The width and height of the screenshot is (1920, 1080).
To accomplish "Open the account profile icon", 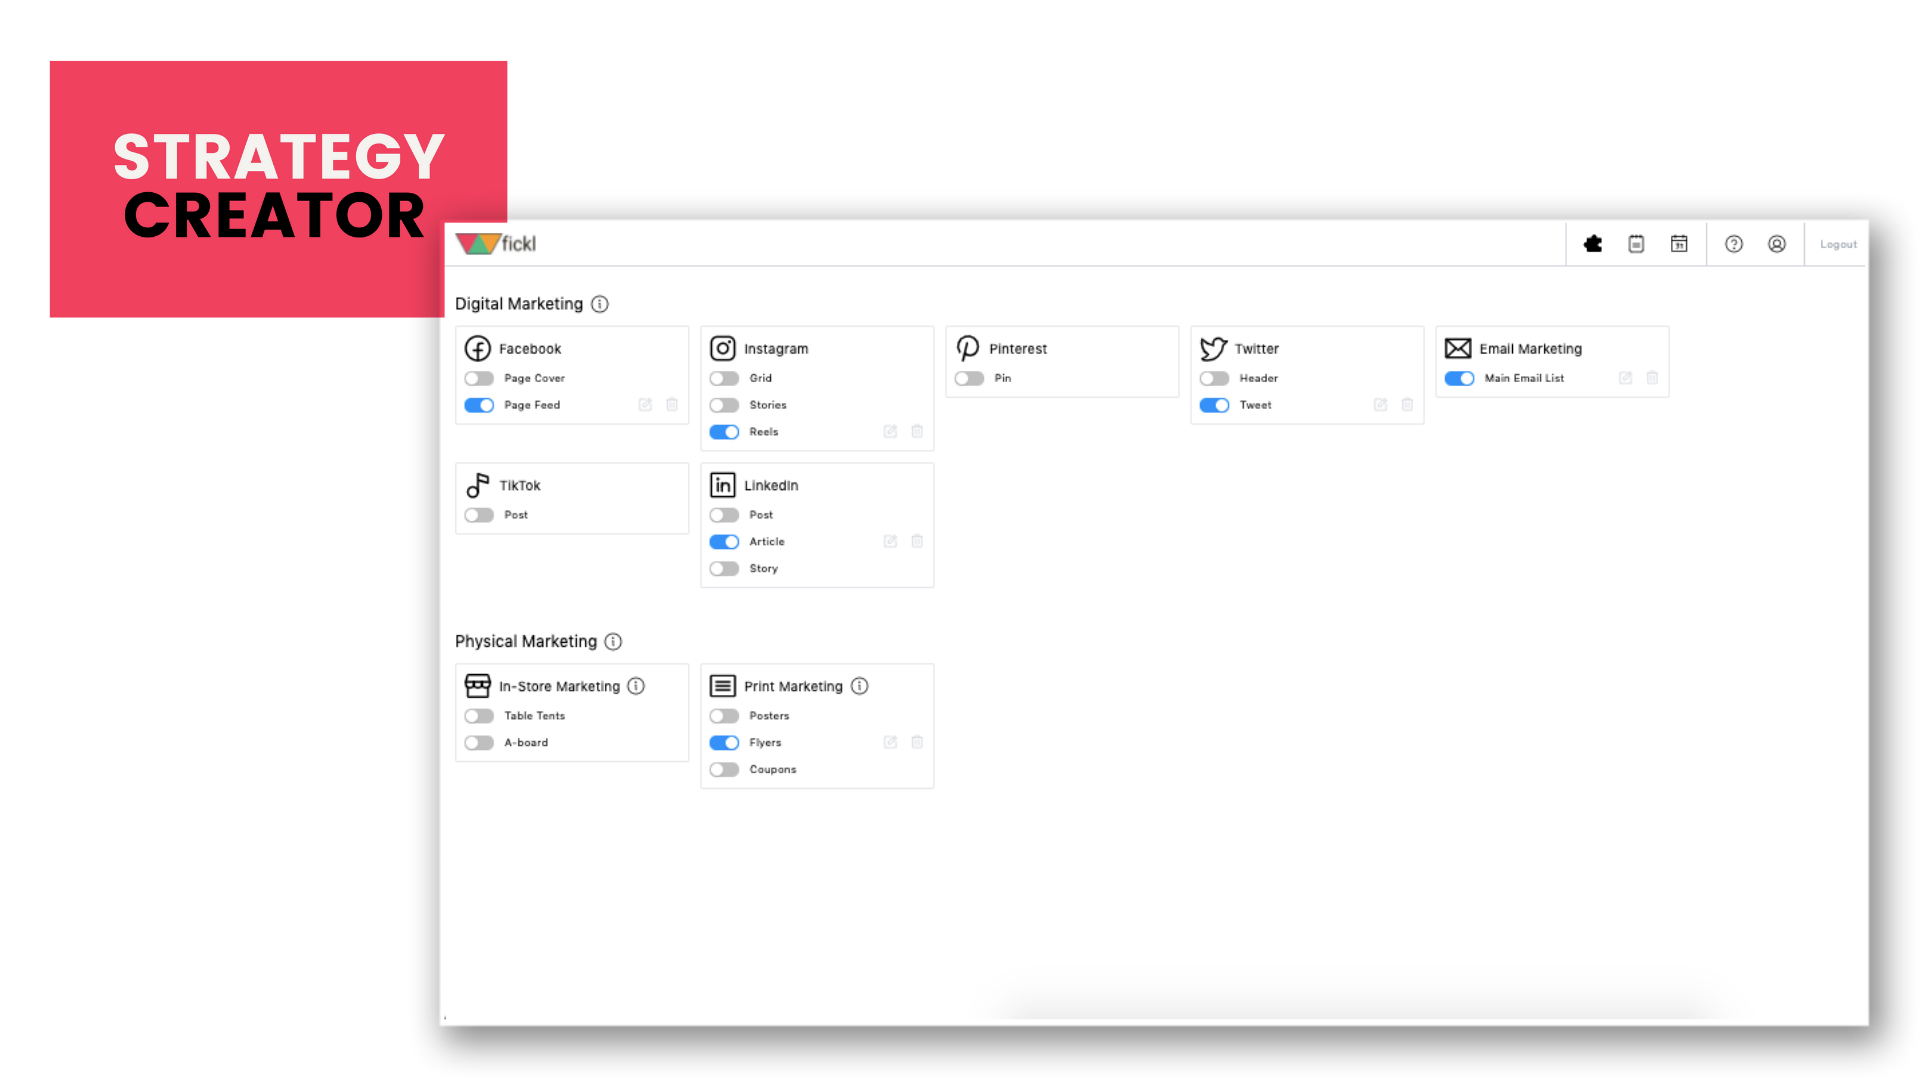I will pyautogui.click(x=1777, y=243).
